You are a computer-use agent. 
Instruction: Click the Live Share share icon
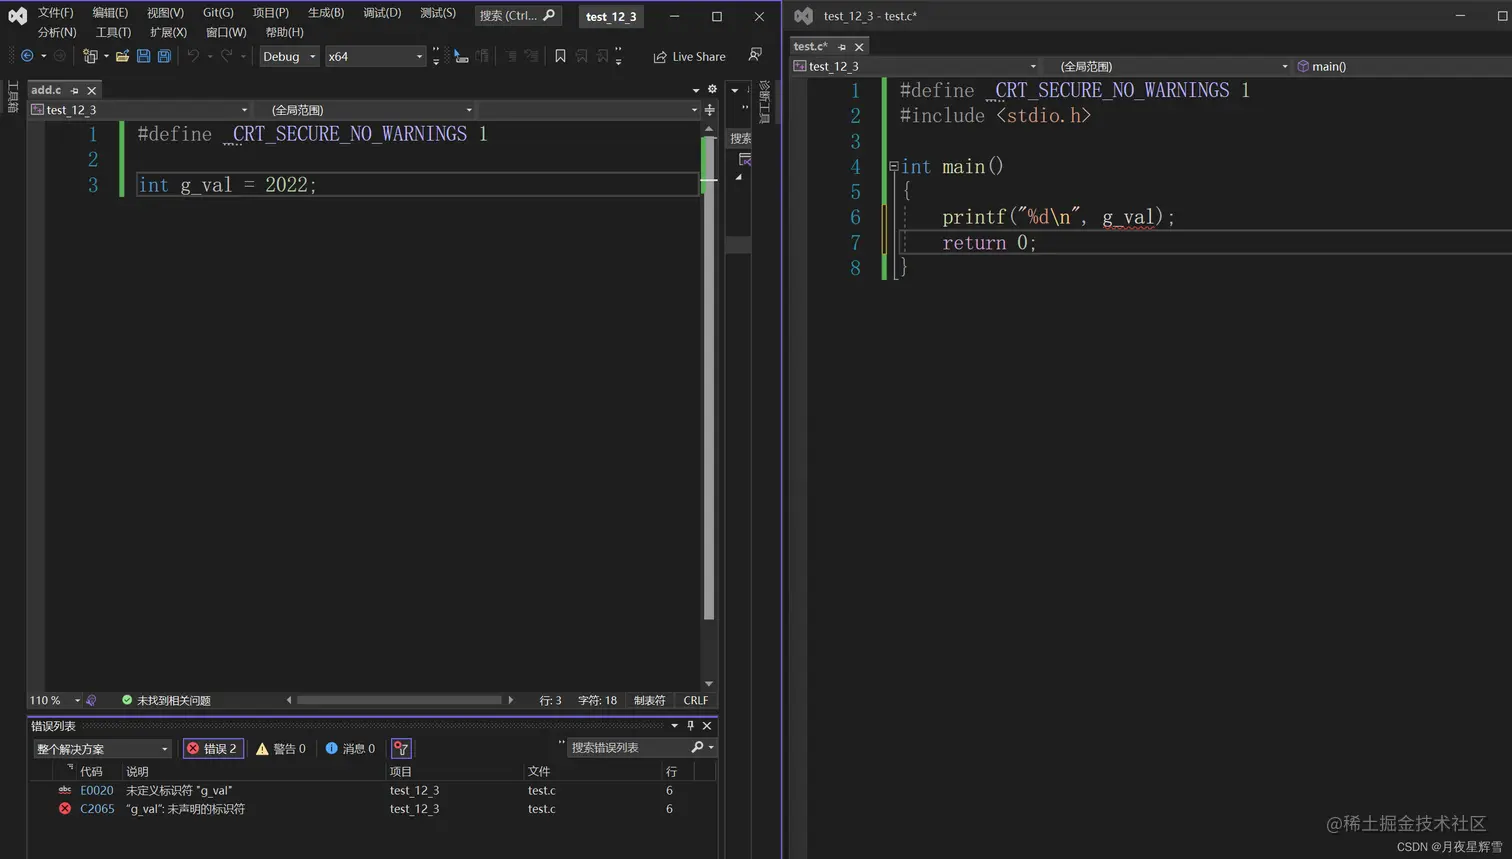[660, 57]
